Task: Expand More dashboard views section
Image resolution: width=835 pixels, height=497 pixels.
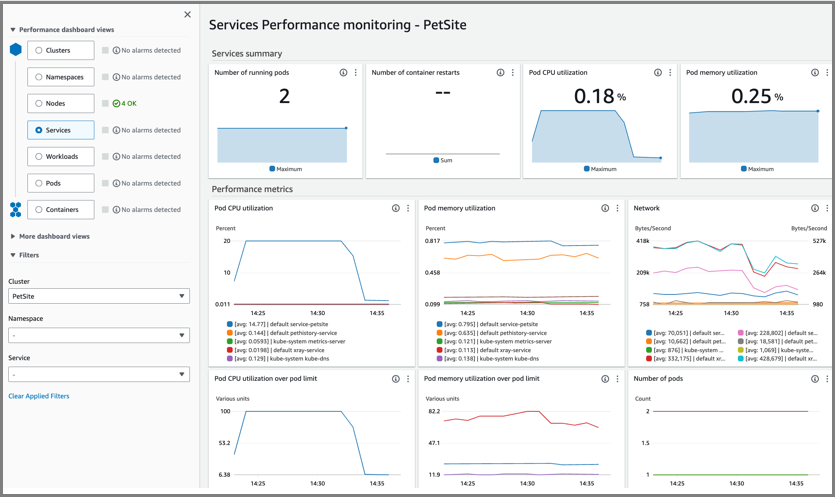Action: [13, 236]
